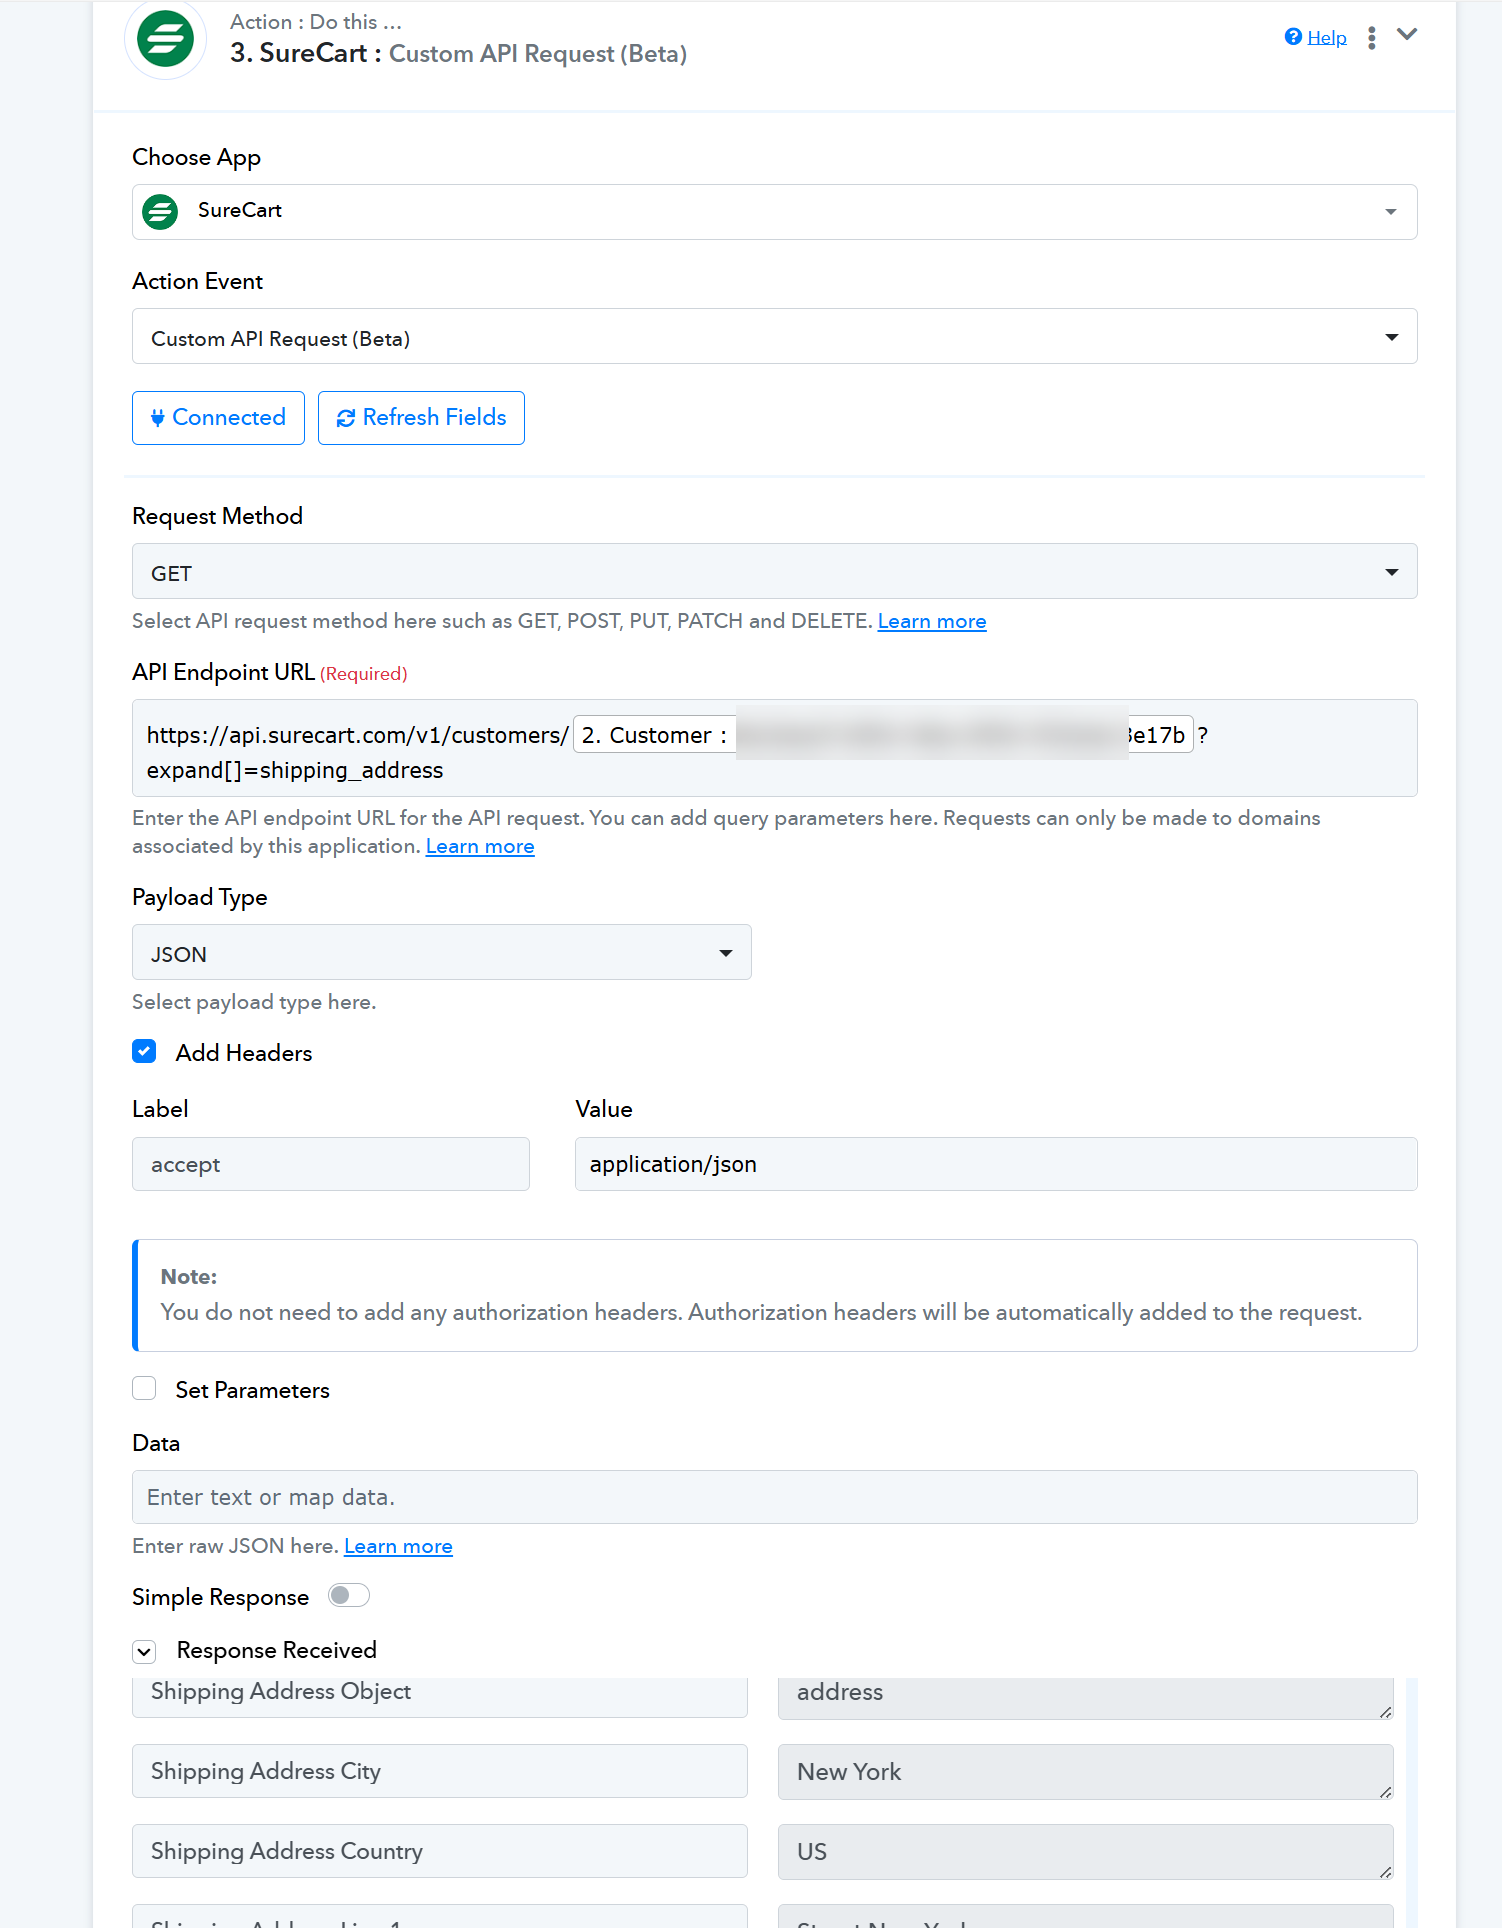Select the Shipping Address Country label field
1502x1928 pixels.
[439, 1851]
